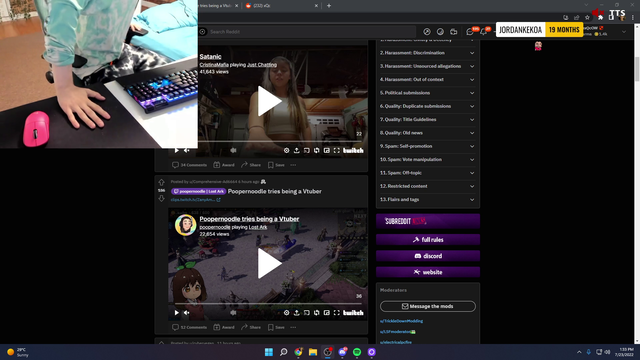The height and width of the screenshot is (360, 640).
Task: Open Poopernoodle tries being a Vtuber post title
Action: point(275,191)
